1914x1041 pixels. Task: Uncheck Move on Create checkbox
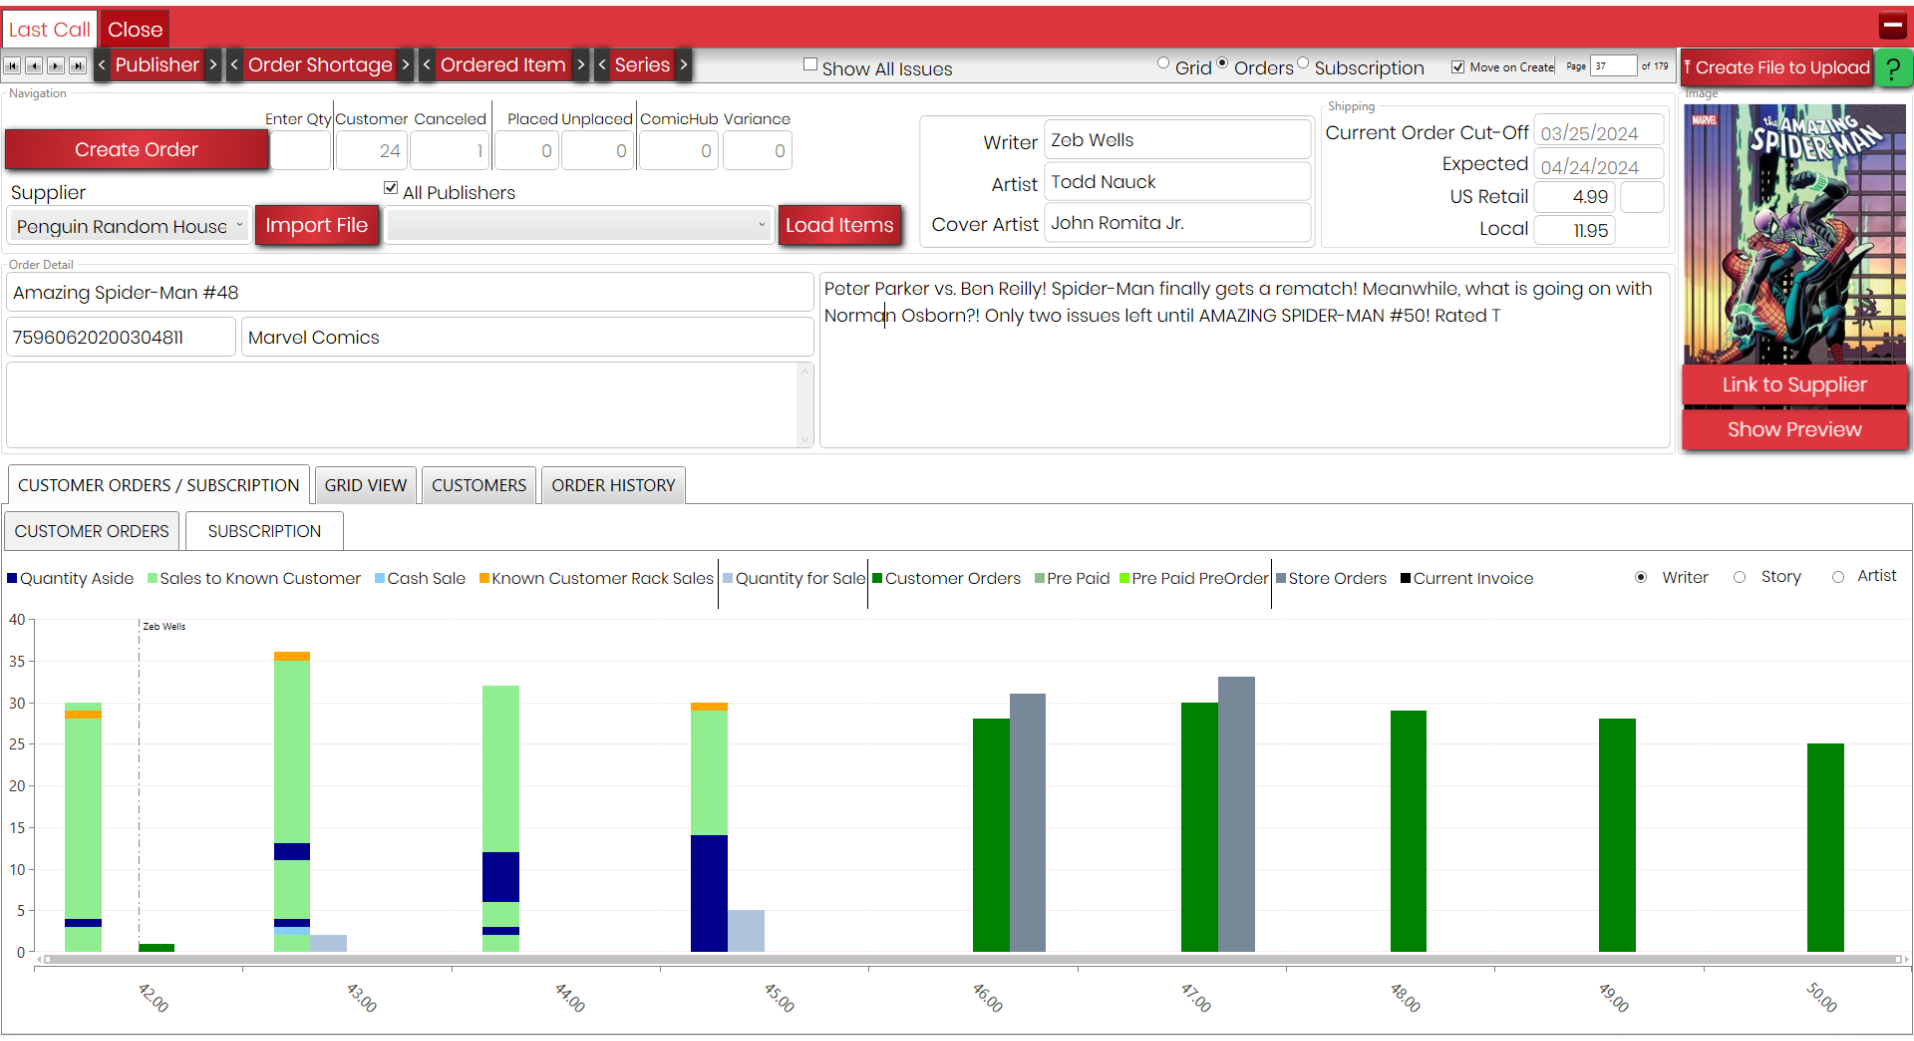click(x=1458, y=67)
